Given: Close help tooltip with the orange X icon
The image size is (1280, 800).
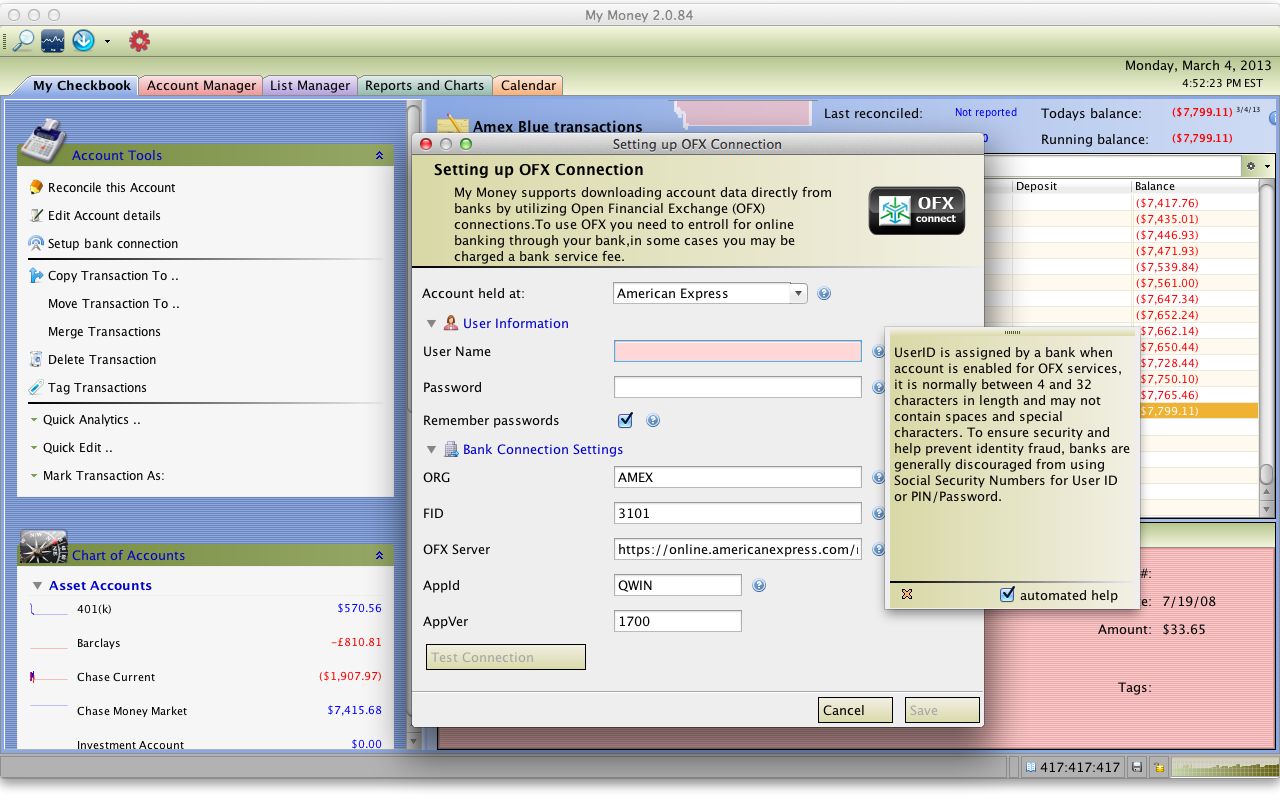Looking at the screenshot, I should coord(907,594).
